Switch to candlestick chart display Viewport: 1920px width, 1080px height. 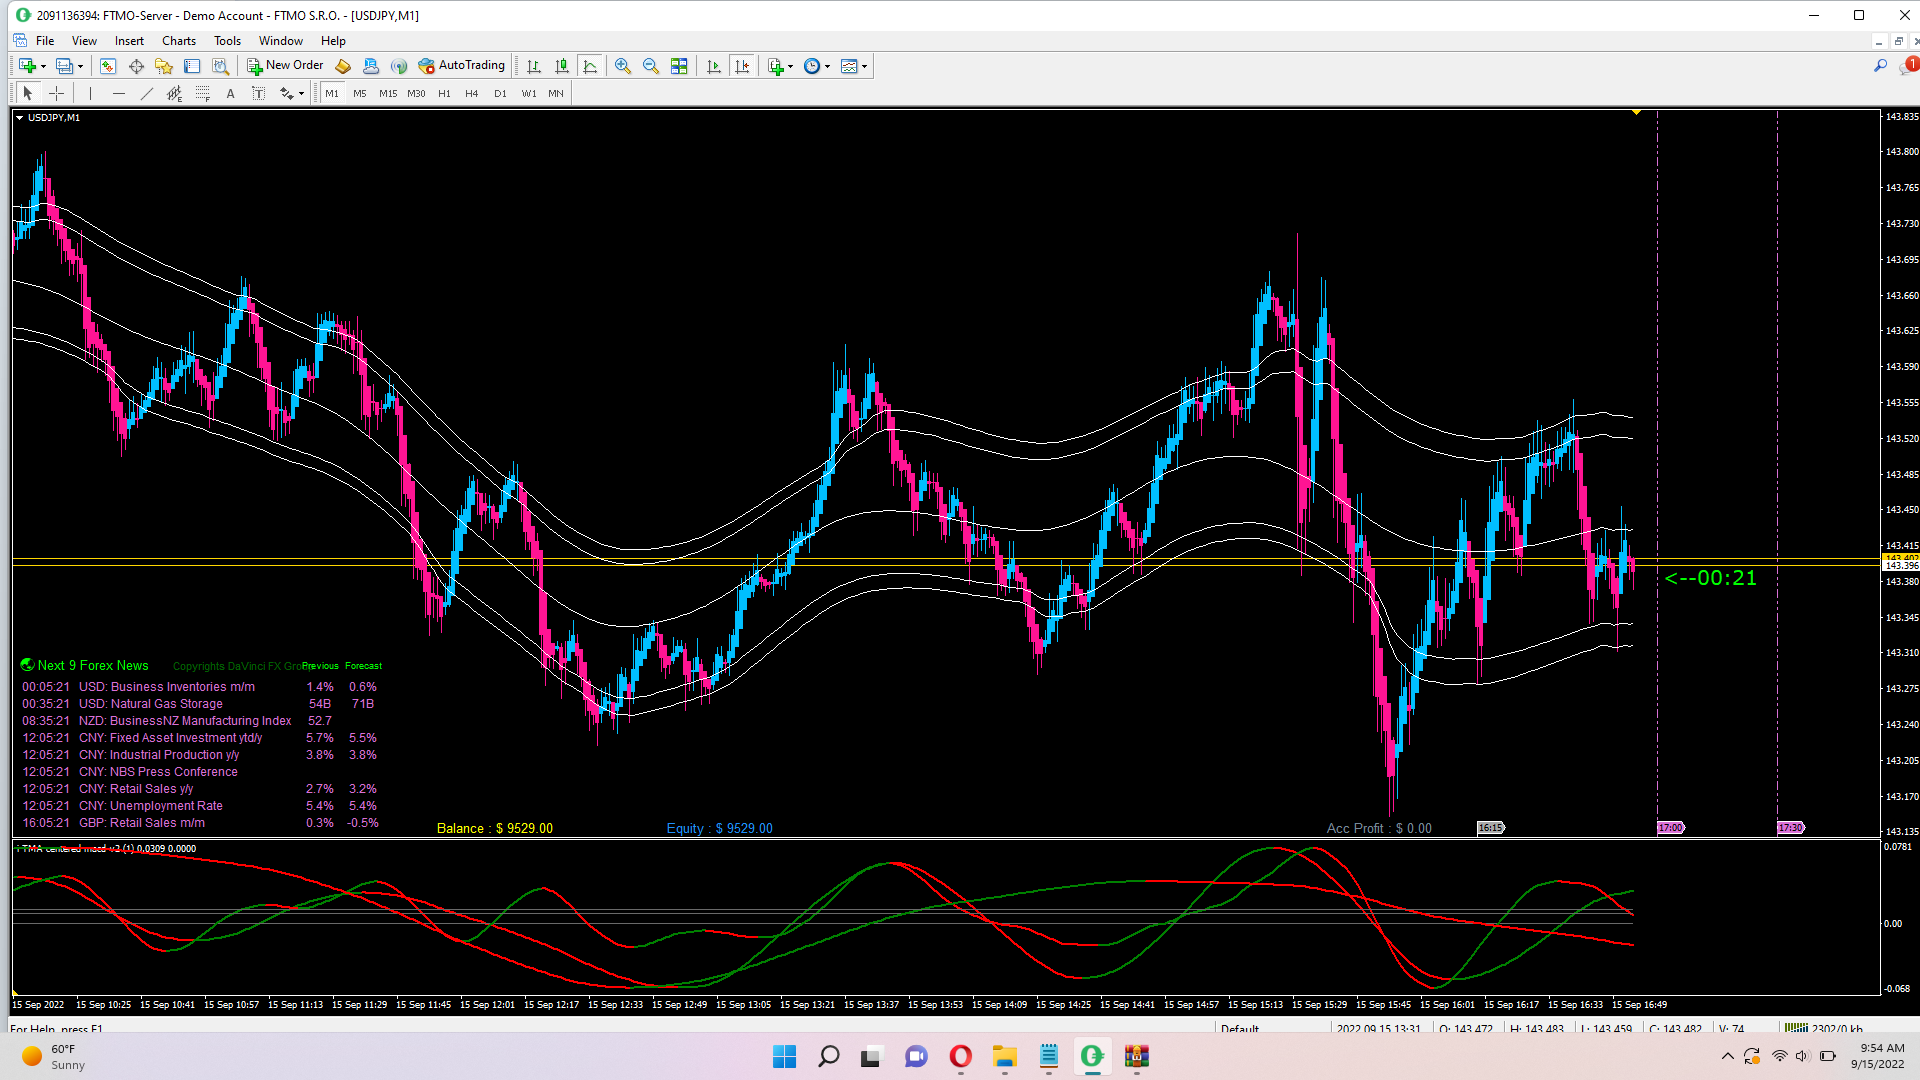(x=562, y=66)
